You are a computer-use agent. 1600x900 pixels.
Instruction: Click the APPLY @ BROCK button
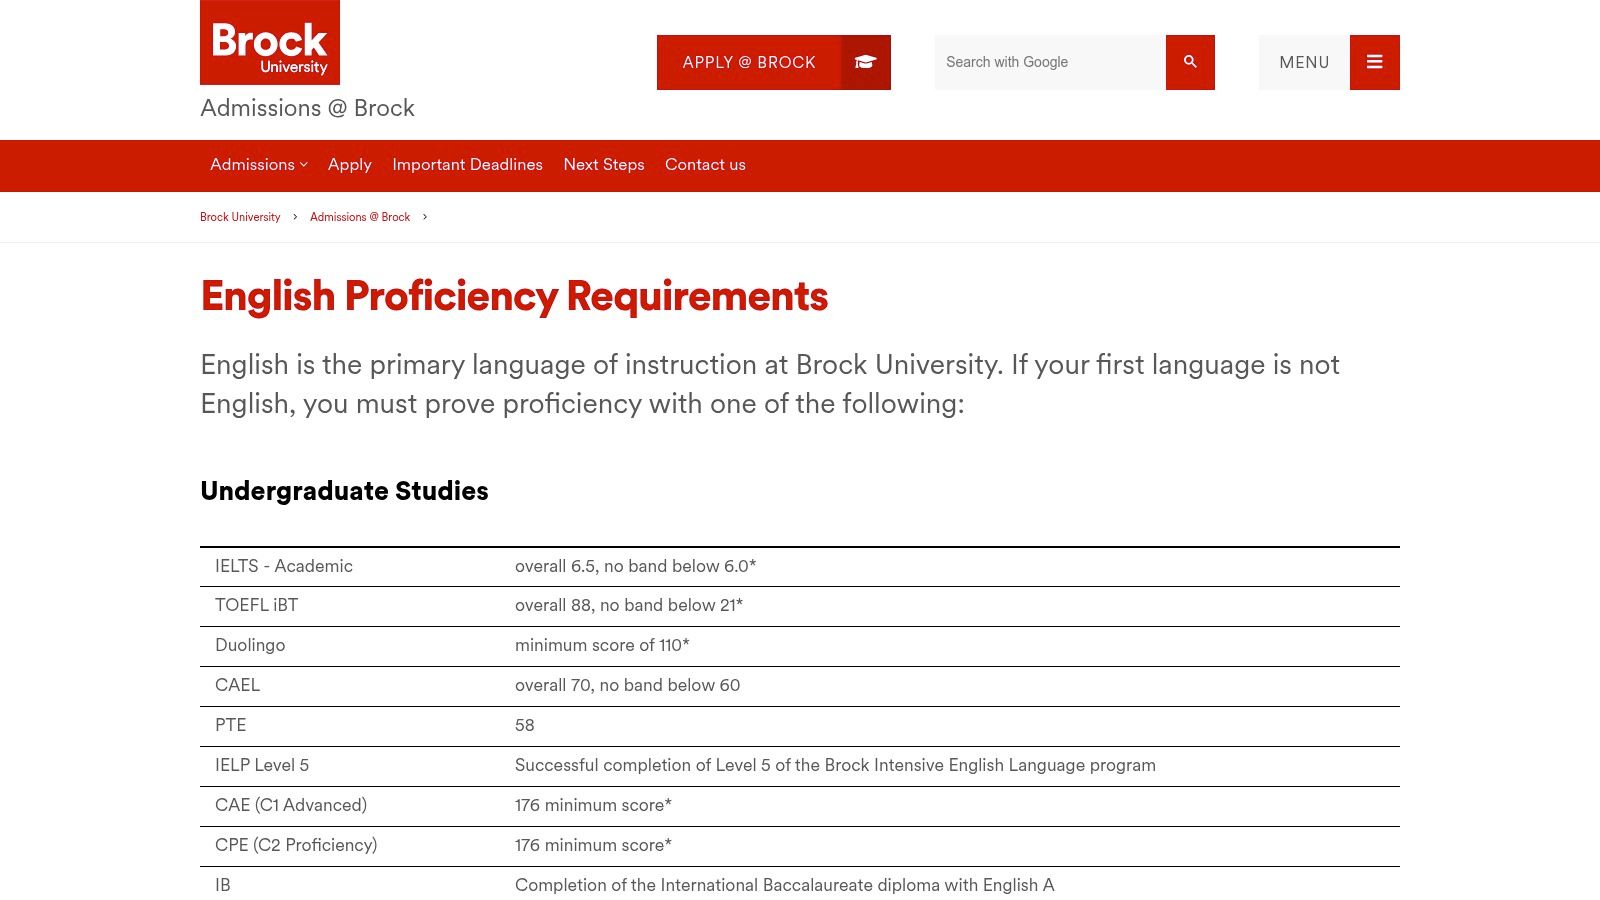pos(774,62)
